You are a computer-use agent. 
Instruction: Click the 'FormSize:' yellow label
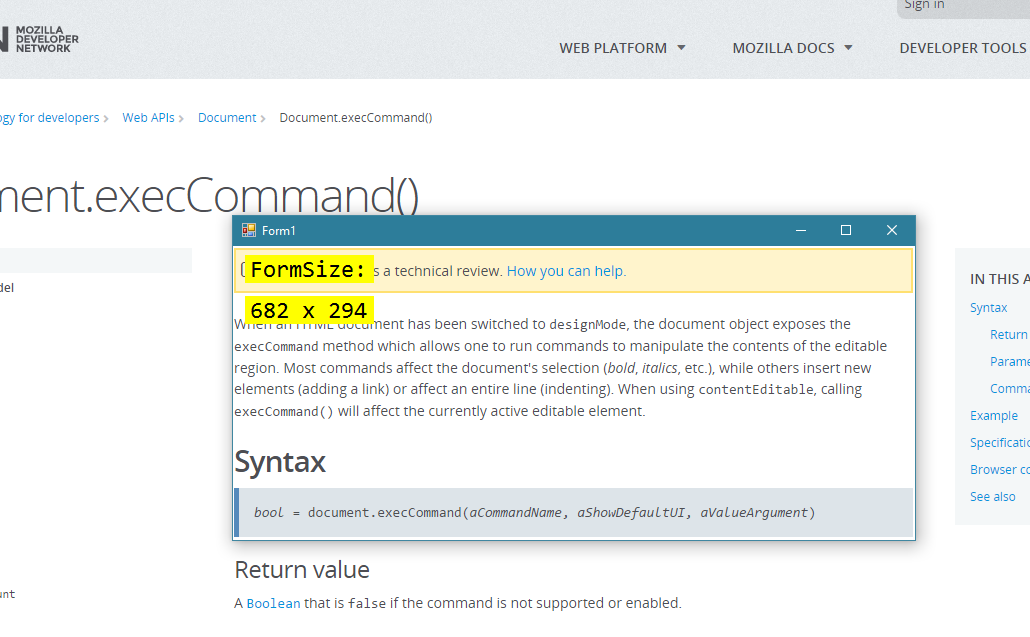coord(309,269)
